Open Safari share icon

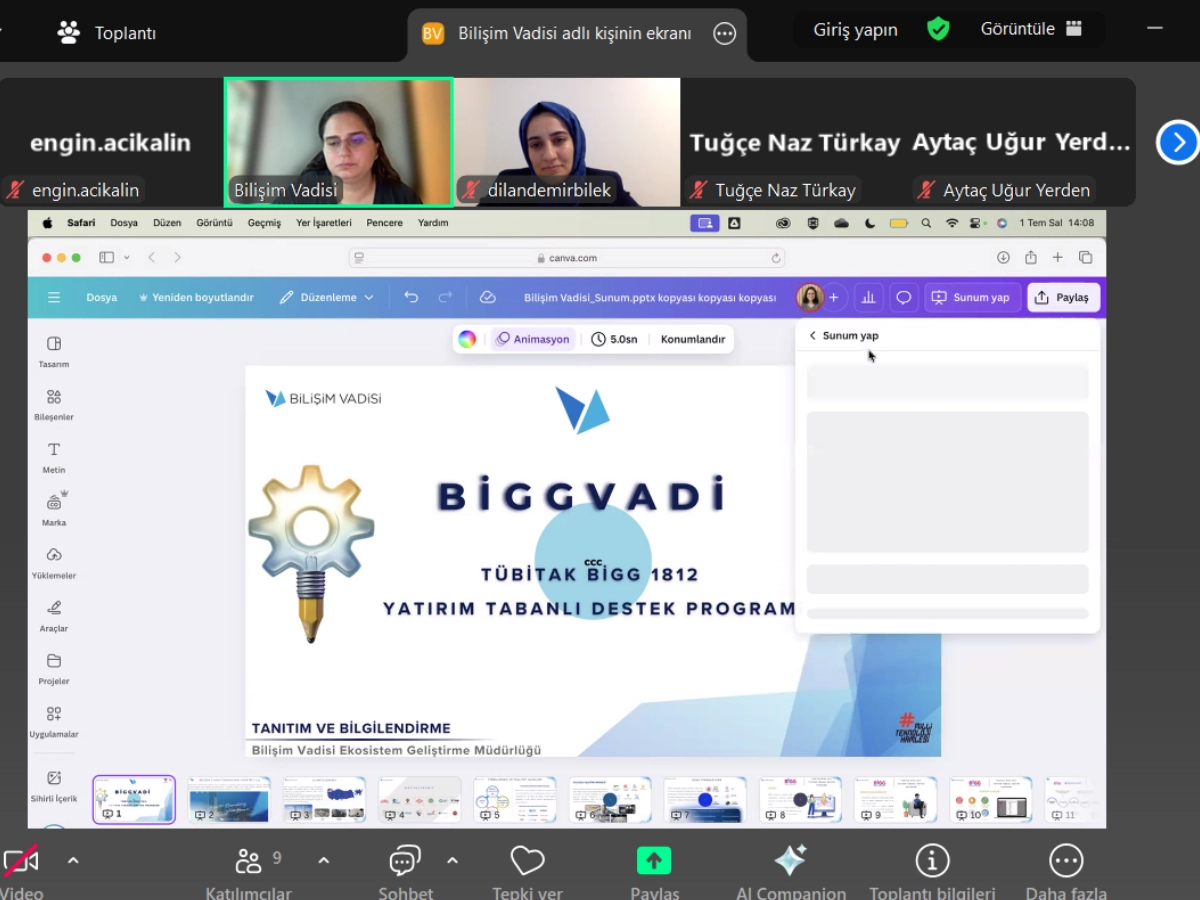click(1030, 257)
